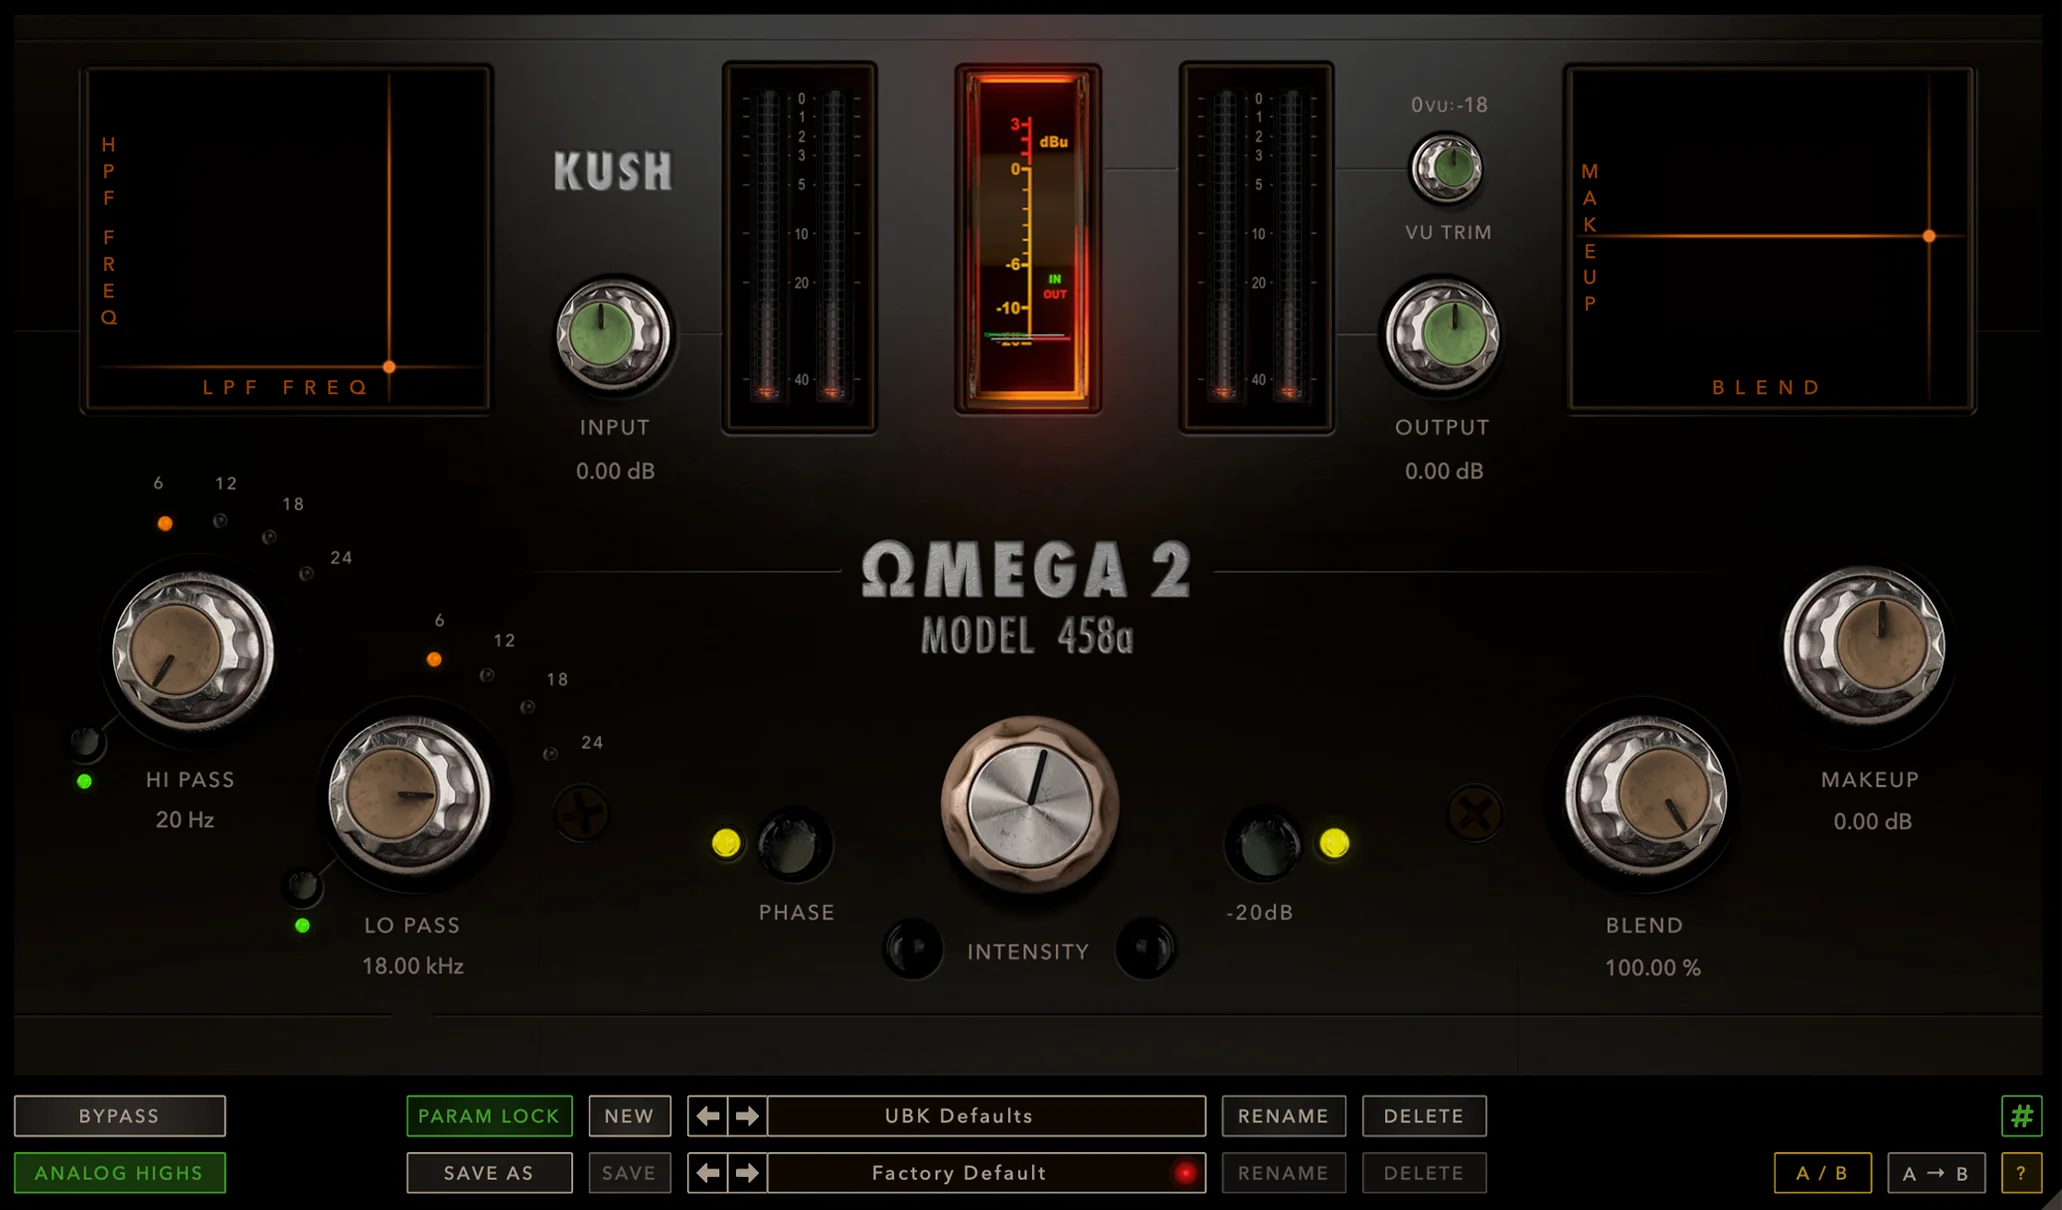Click the X link icon beside Blend
This screenshot has width=2062, height=1210.
(x=1475, y=813)
